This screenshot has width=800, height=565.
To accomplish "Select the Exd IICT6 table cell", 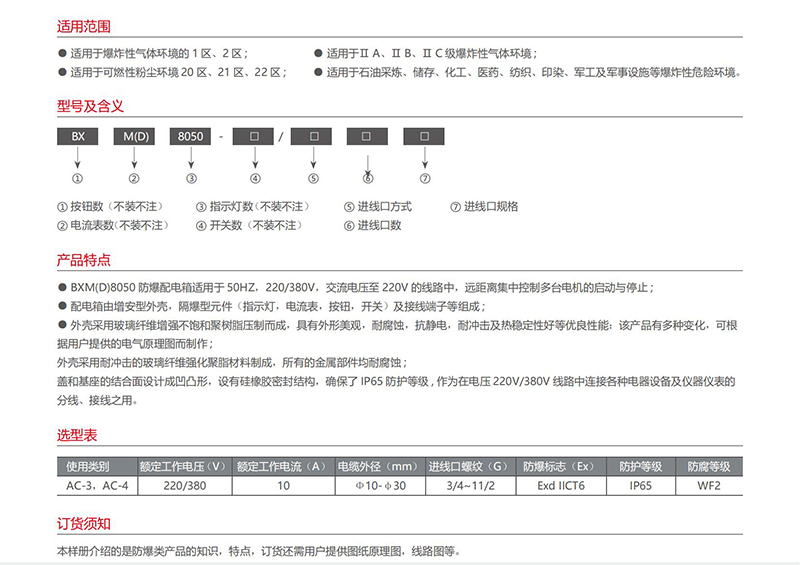I will 560,485.
